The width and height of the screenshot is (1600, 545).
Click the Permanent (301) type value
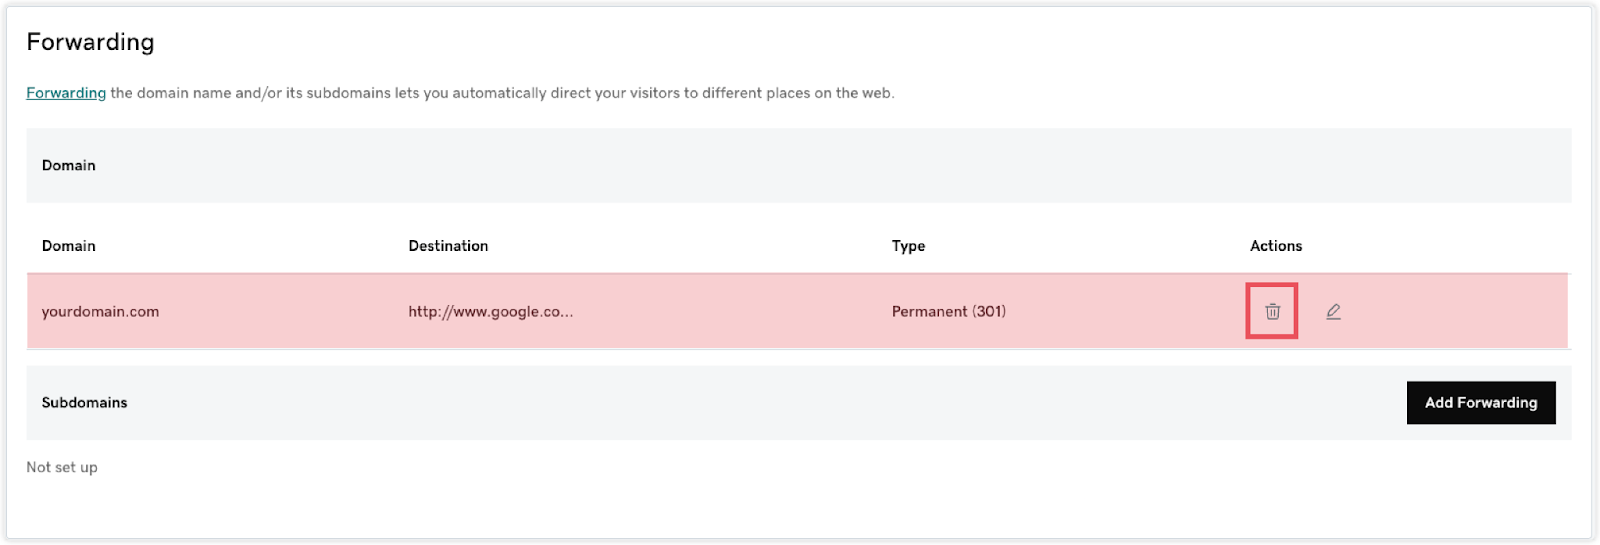tap(949, 312)
